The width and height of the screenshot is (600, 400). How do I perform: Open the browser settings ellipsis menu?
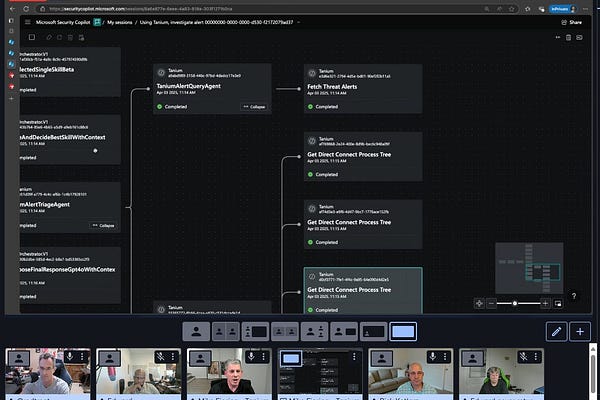point(585,8)
